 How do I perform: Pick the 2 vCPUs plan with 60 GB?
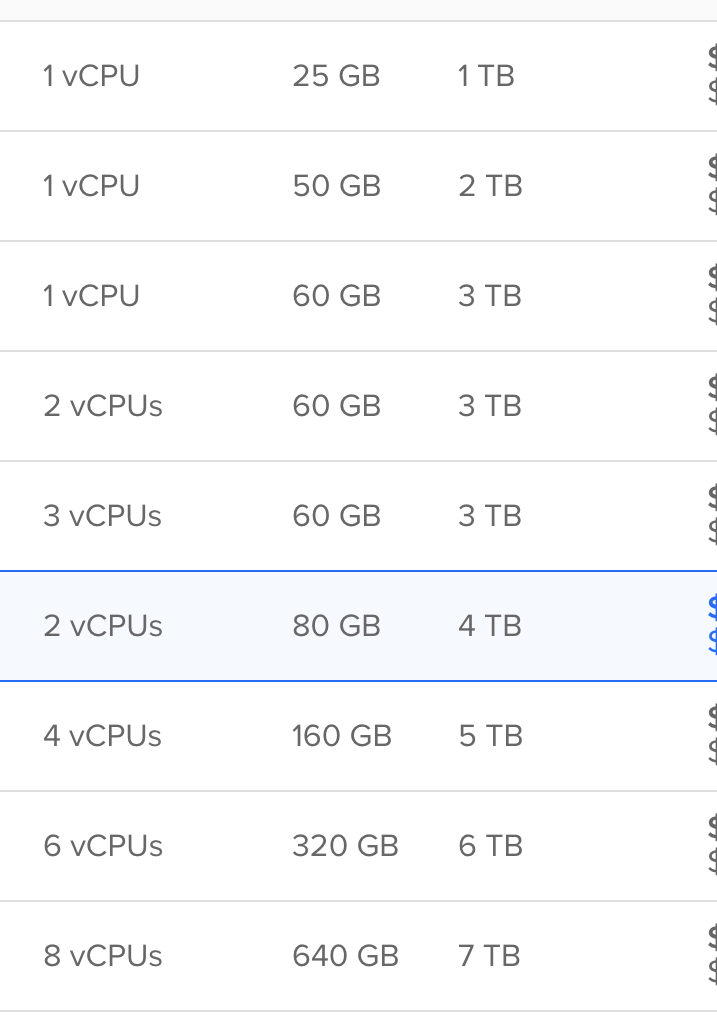click(x=103, y=406)
